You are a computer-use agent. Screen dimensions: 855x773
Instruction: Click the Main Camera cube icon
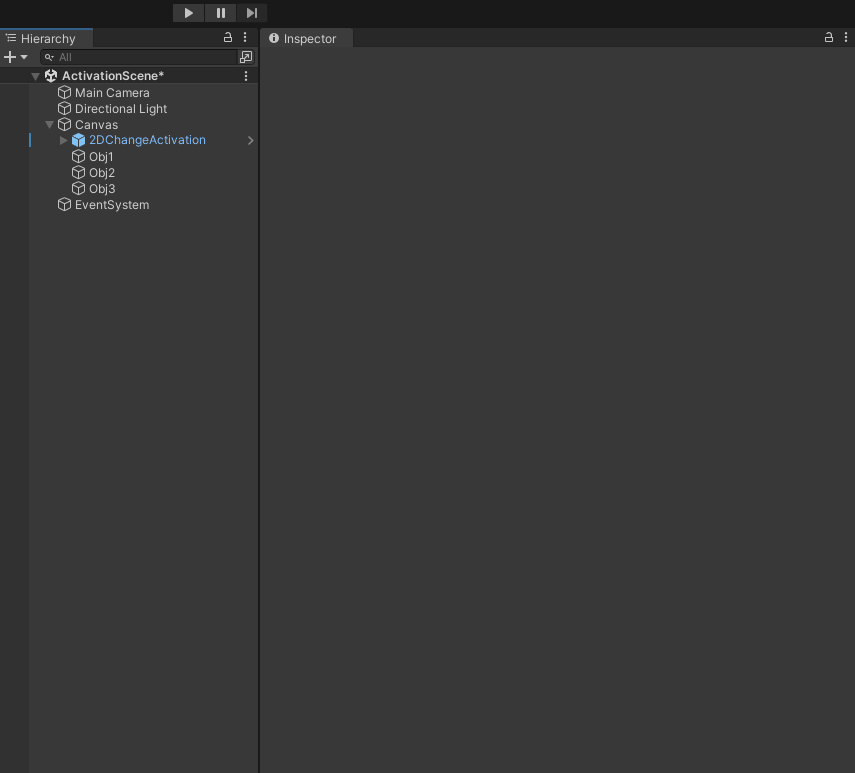click(x=64, y=93)
